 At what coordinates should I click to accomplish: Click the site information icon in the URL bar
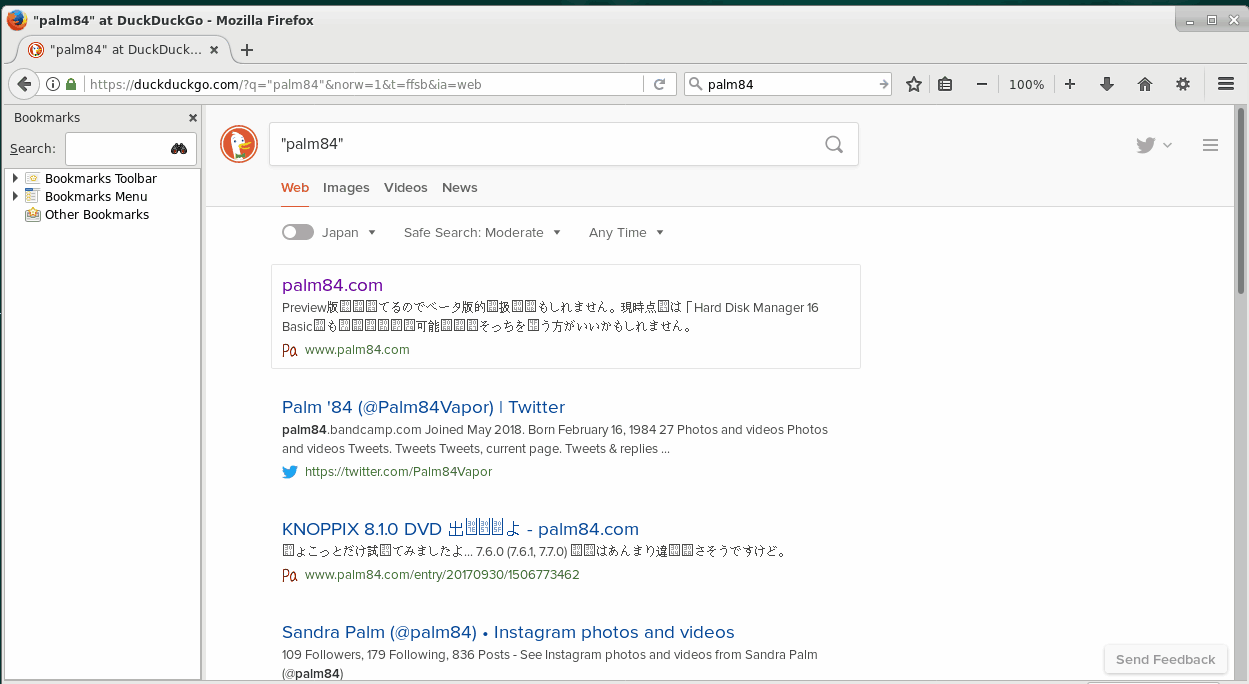(x=53, y=85)
